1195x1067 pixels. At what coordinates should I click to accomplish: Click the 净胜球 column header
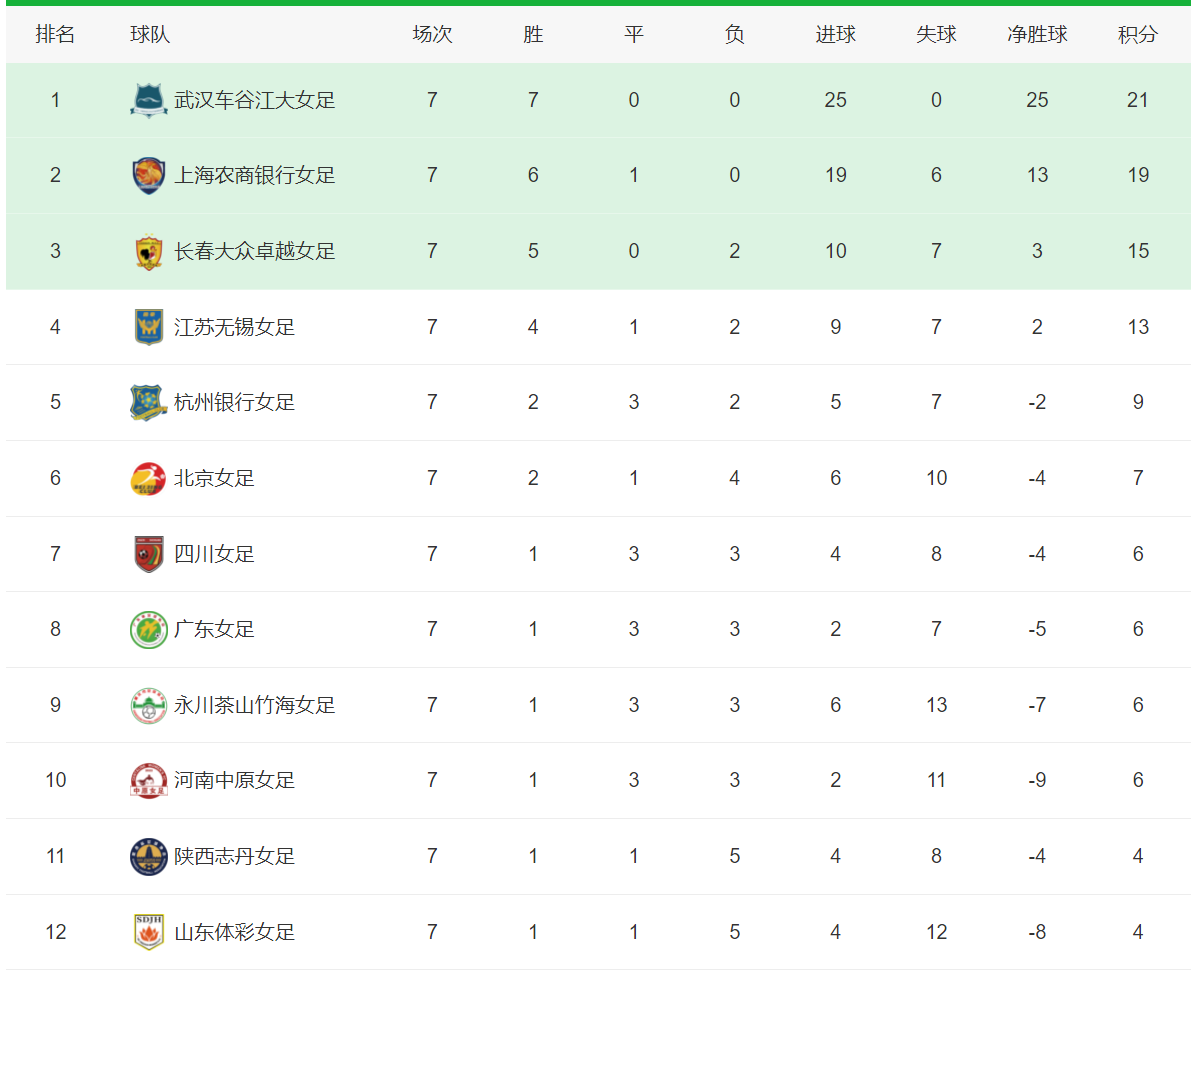(x=1037, y=34)
